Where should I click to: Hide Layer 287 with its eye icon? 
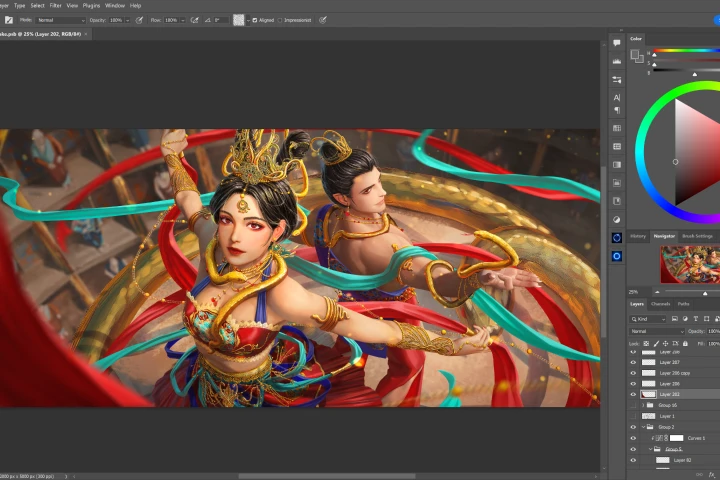point(633,362)
